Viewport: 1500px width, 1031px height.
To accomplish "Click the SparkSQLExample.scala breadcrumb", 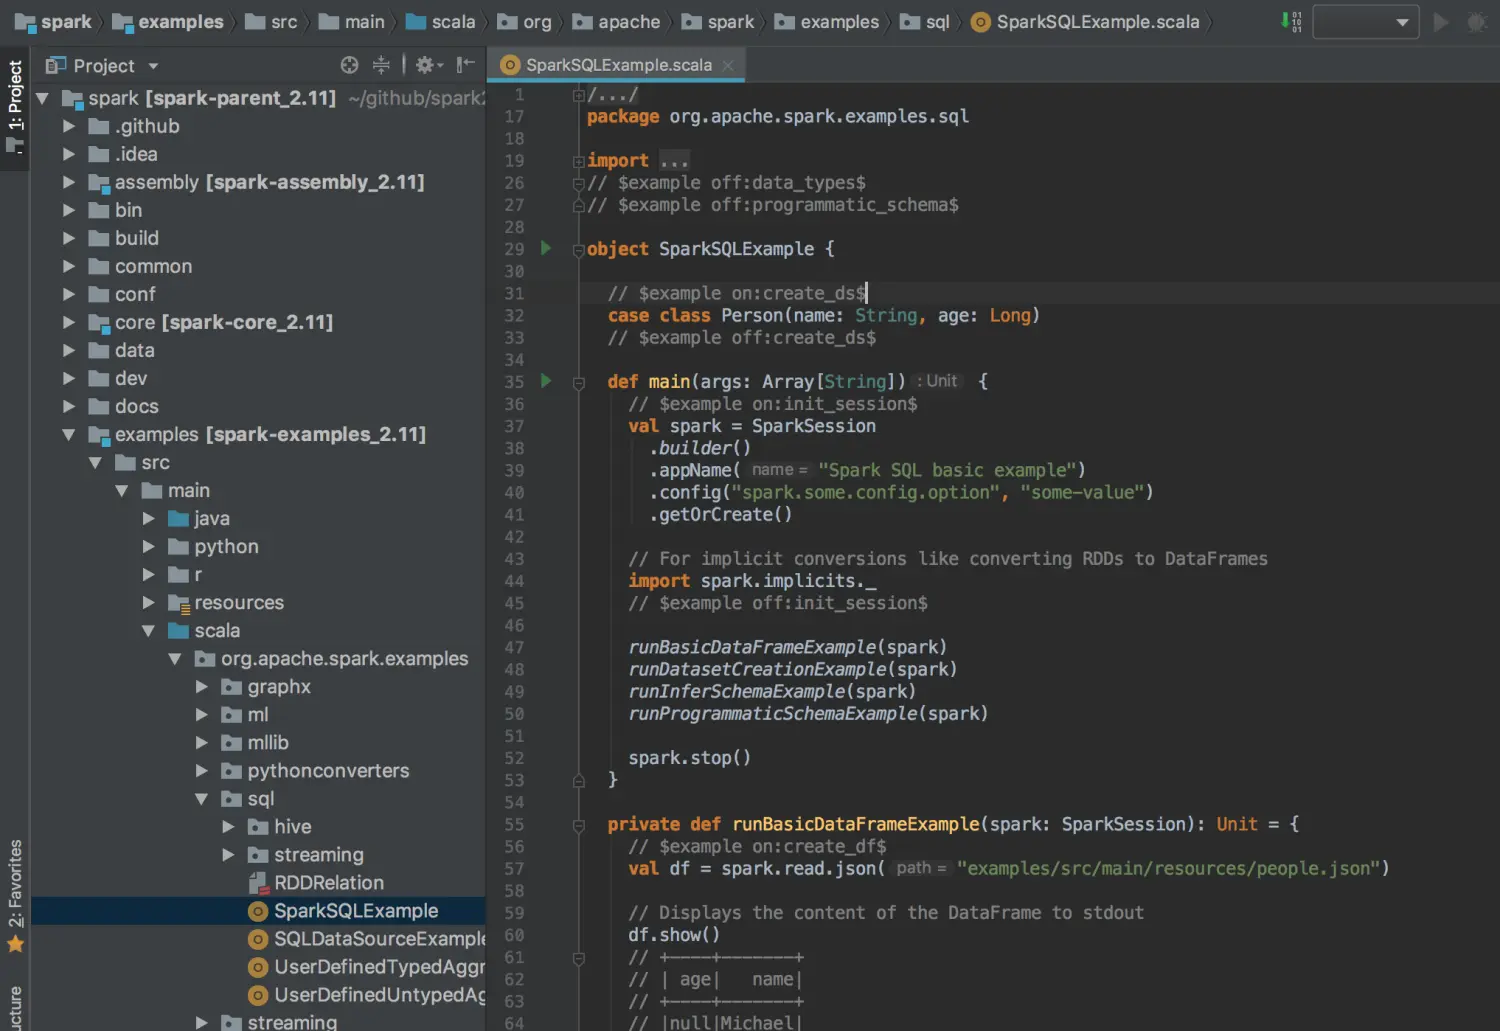I will [1085, 22].
